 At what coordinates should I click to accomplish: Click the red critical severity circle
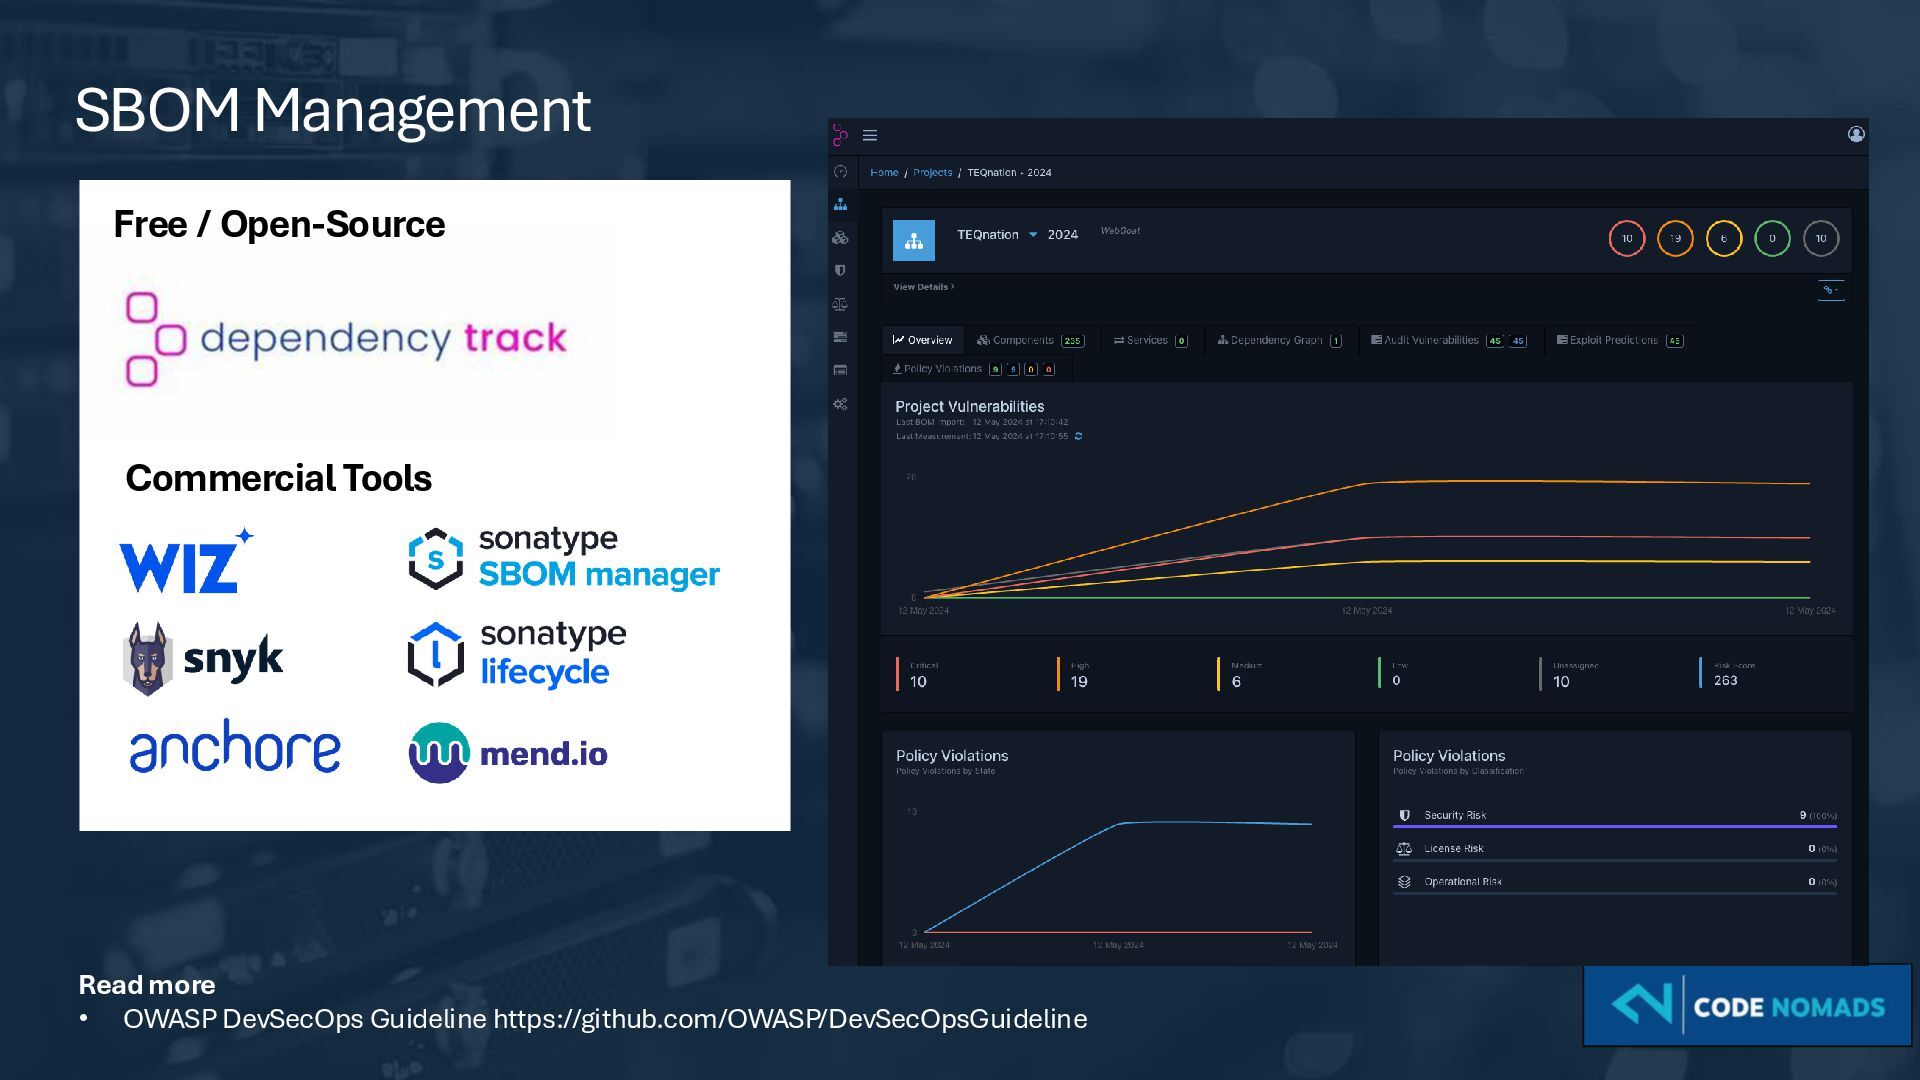1626,239
